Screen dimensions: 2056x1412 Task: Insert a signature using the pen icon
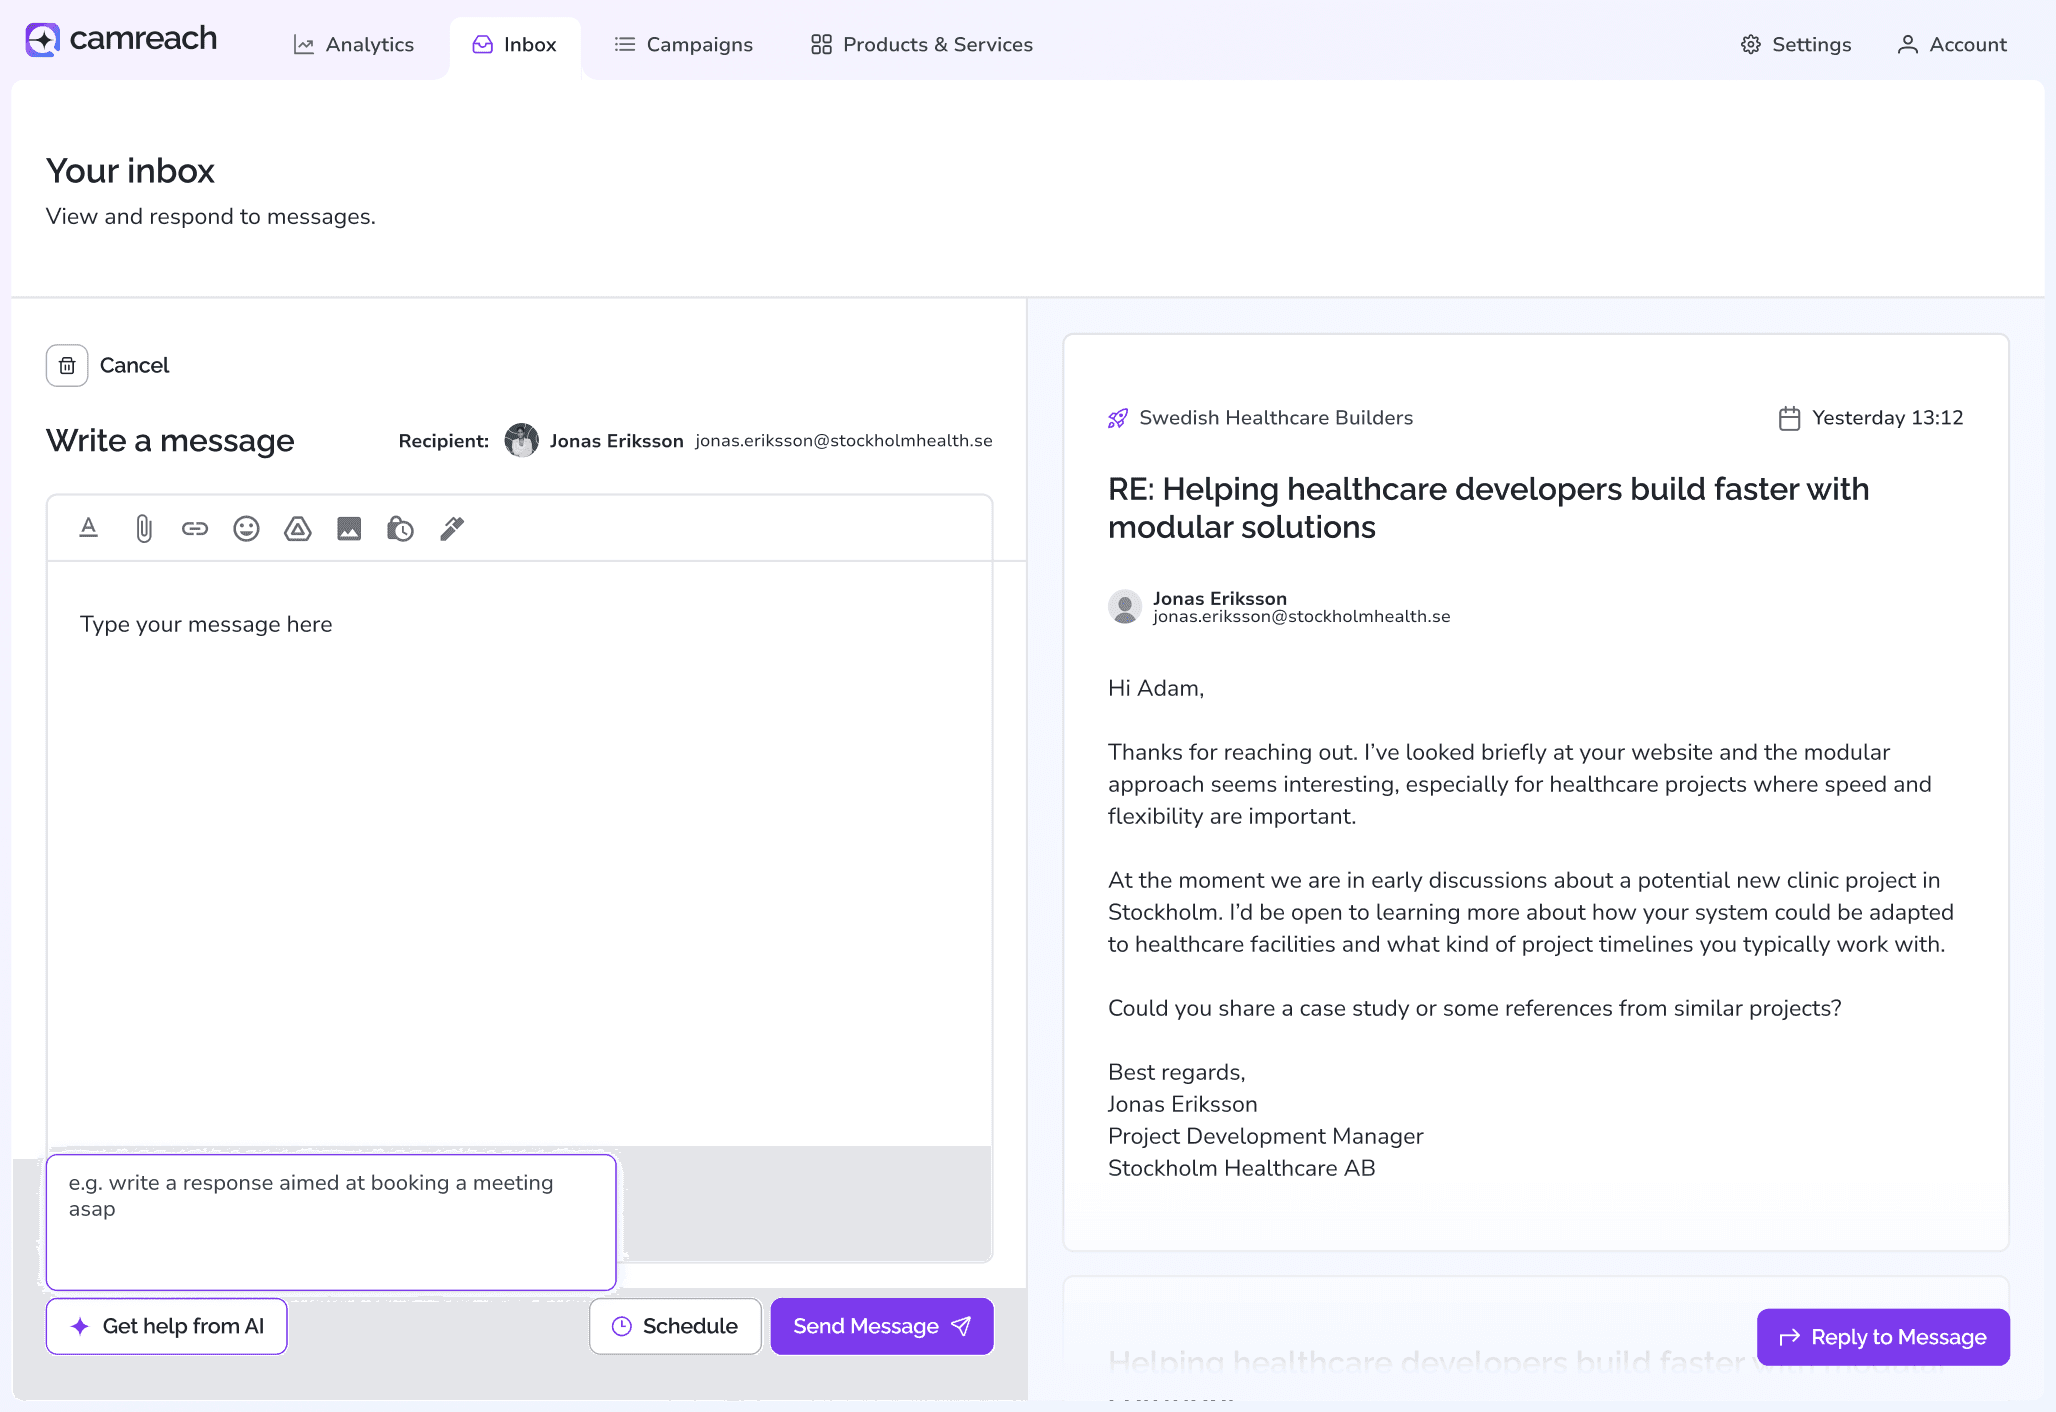[452, 528]
